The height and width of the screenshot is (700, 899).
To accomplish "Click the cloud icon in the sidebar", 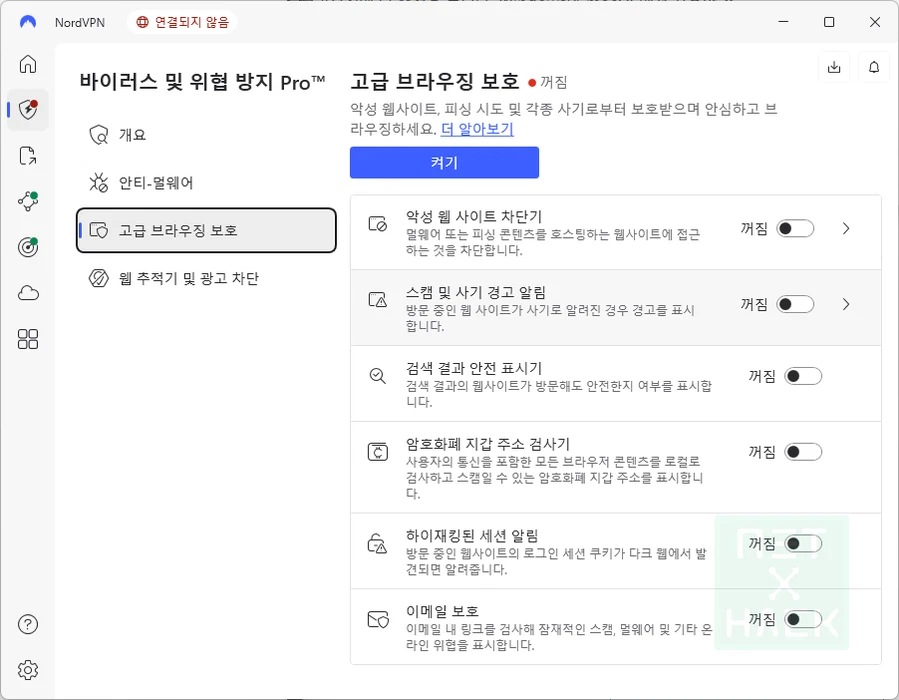I will [x=28, y=293].
